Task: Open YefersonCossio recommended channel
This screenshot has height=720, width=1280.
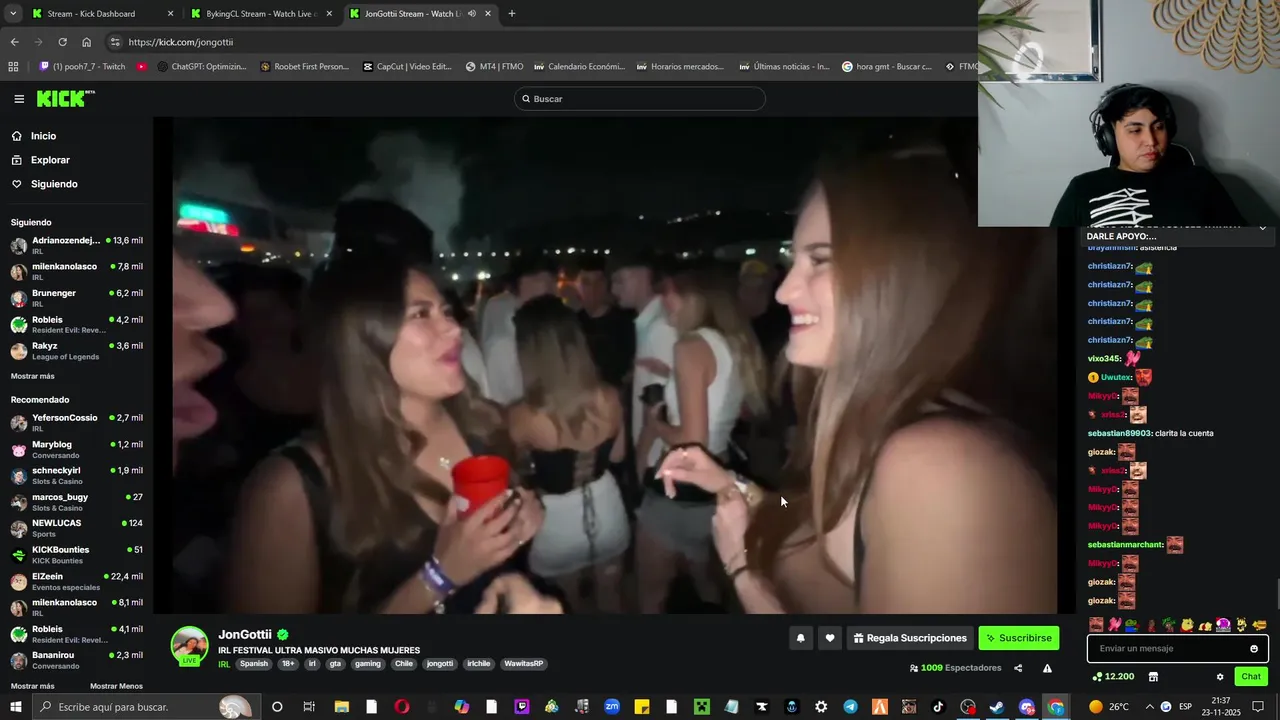Action: [x=76, y=423]
